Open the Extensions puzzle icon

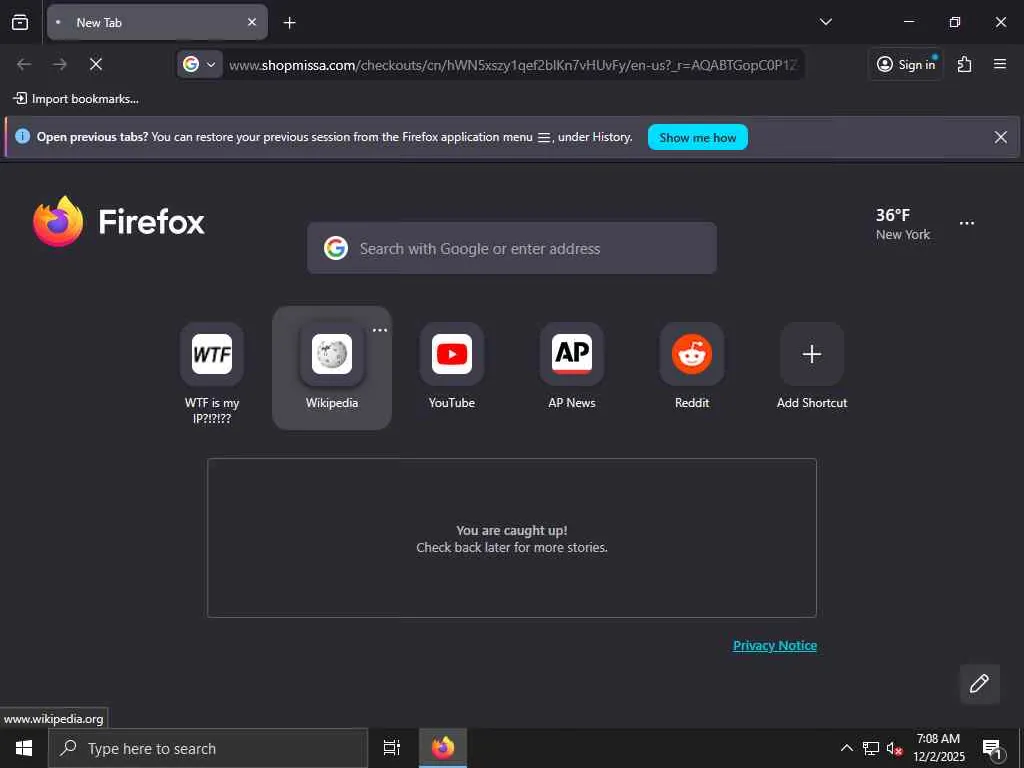coord(965,64)
